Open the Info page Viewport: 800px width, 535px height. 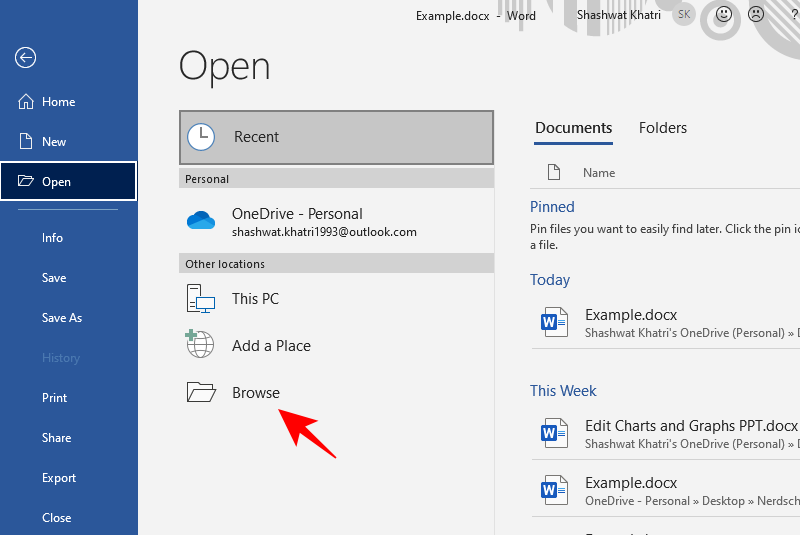[x=69, y=238]
